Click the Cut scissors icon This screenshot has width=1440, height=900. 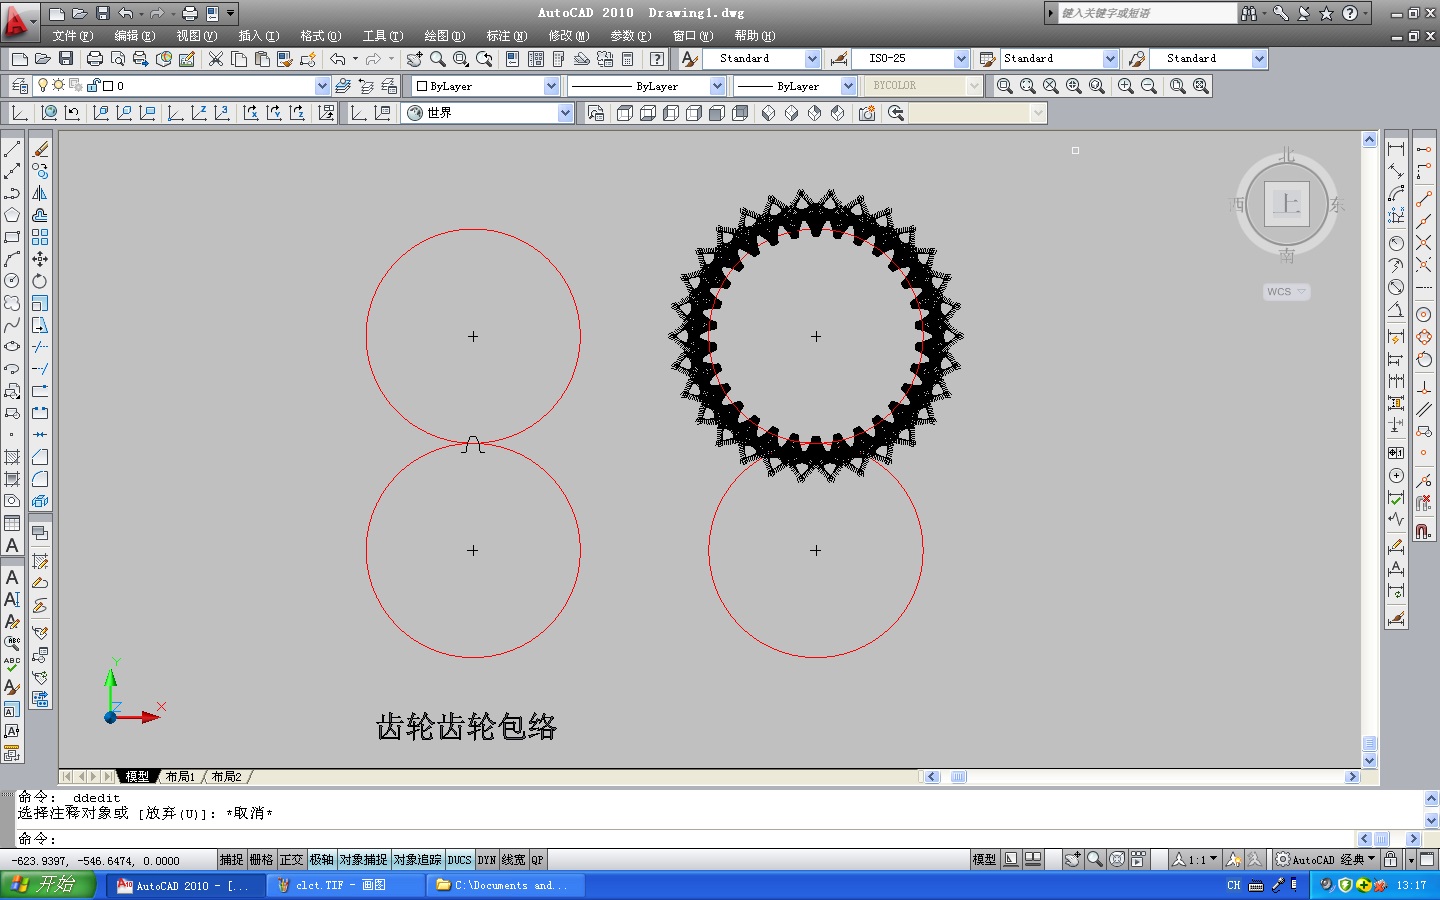tap(215, 59)
